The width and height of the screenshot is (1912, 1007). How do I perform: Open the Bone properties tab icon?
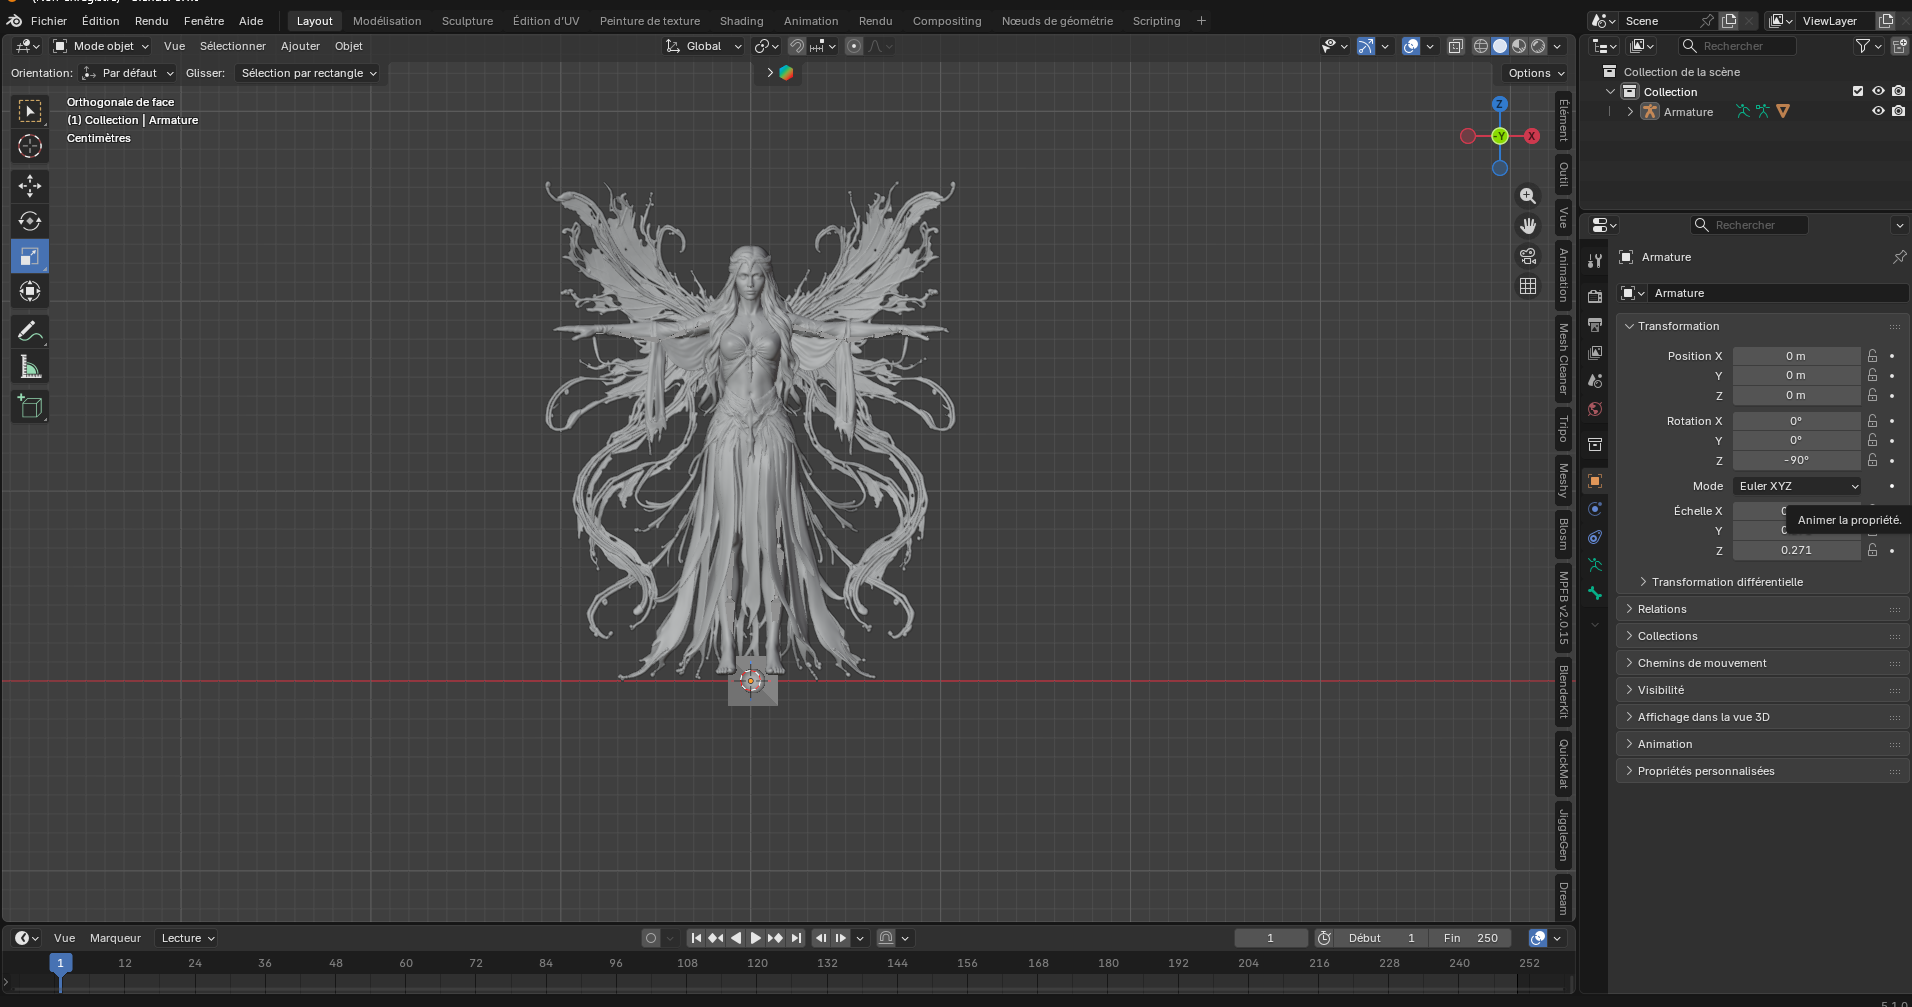pyautogui.click(x=1595, y=593)
